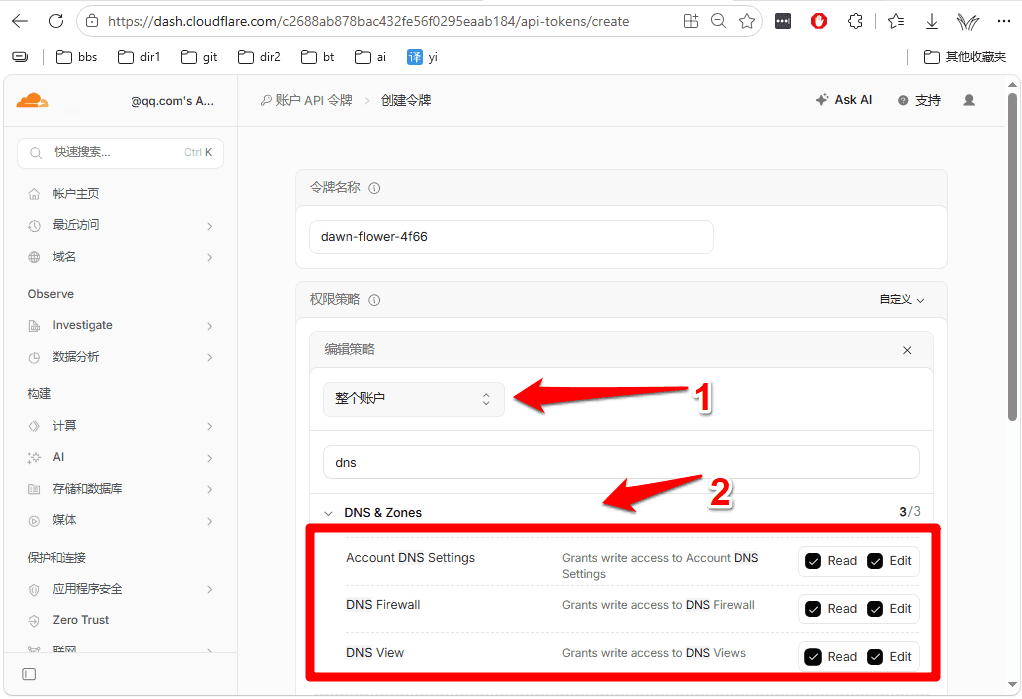Open the browser three-dot settings menu

tap(1004, 22)
